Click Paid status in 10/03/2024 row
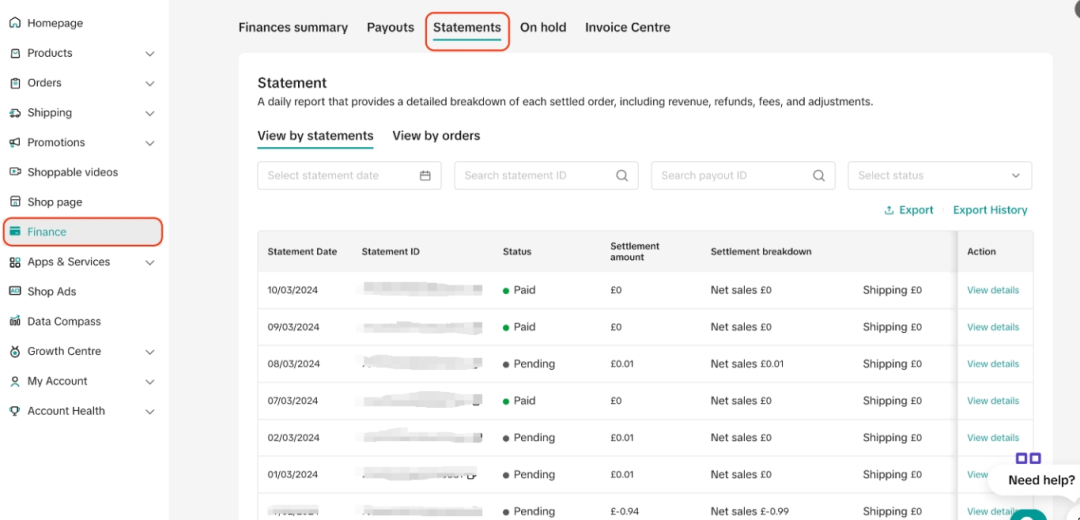1080x520 pixels. [x=519, y=290]
